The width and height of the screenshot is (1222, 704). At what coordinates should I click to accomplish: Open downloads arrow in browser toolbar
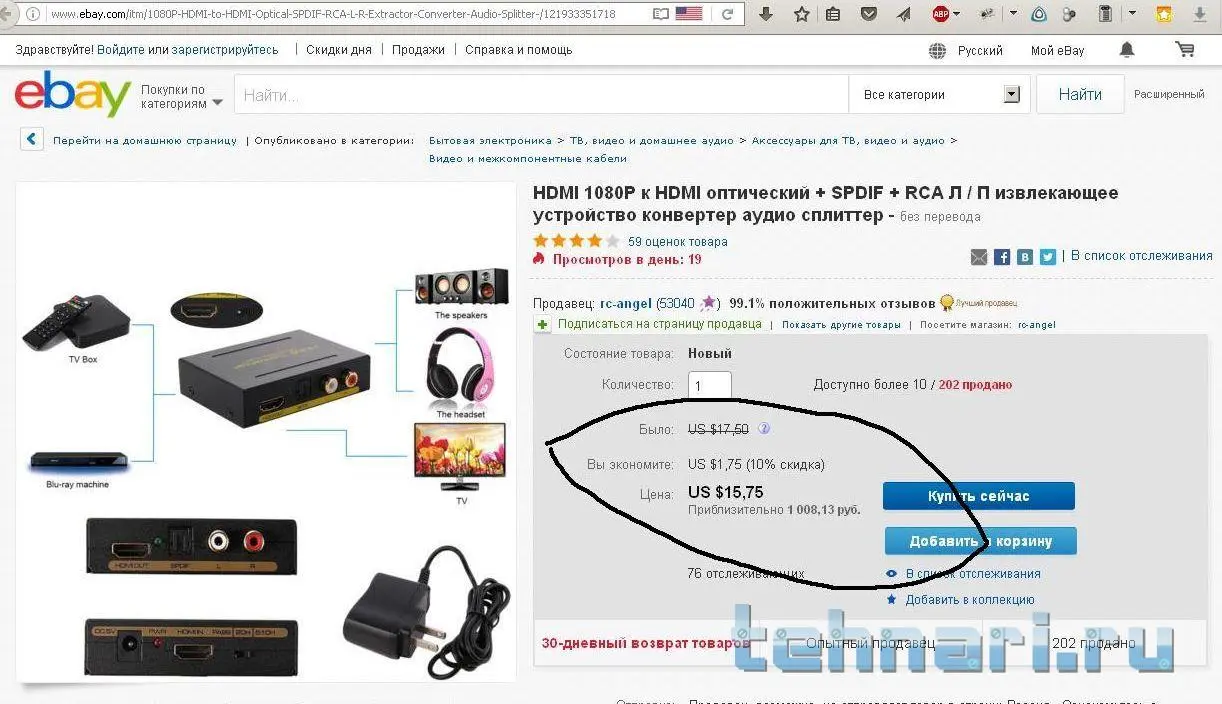click(767, 14)
